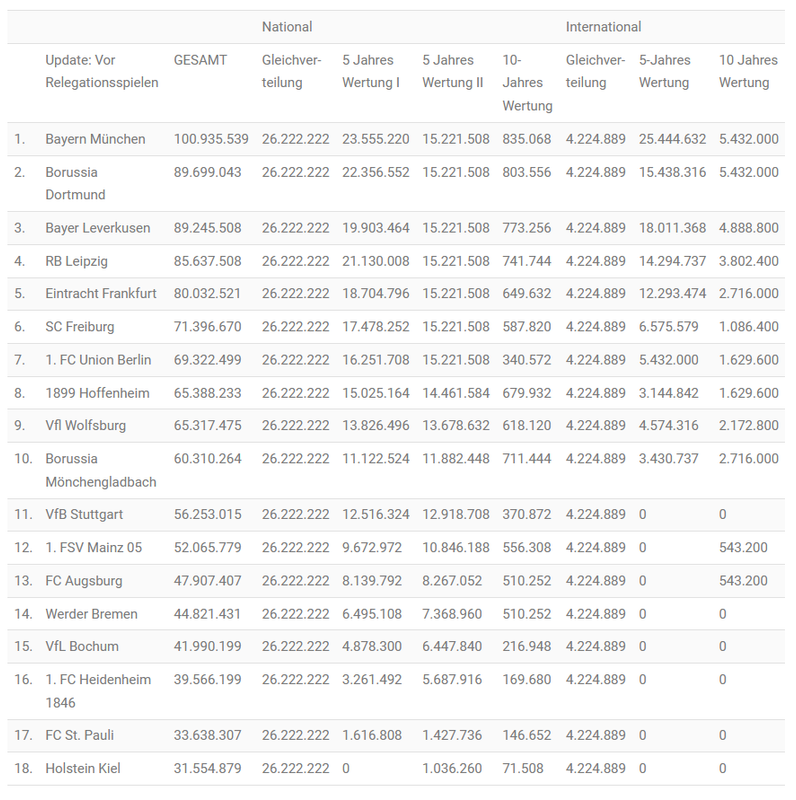This screenshot has height=800, width=796.
Task: Select the '1. FC Union Berlin' name
Action: point(98,360)
